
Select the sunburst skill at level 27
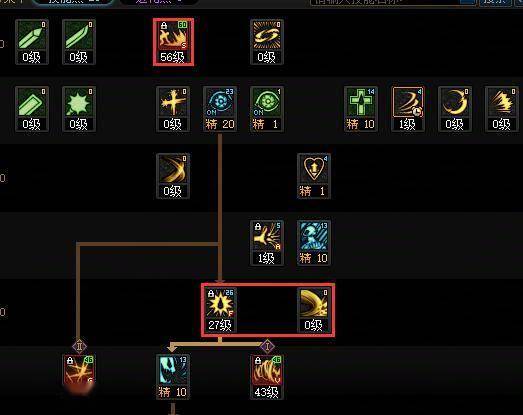220,310
